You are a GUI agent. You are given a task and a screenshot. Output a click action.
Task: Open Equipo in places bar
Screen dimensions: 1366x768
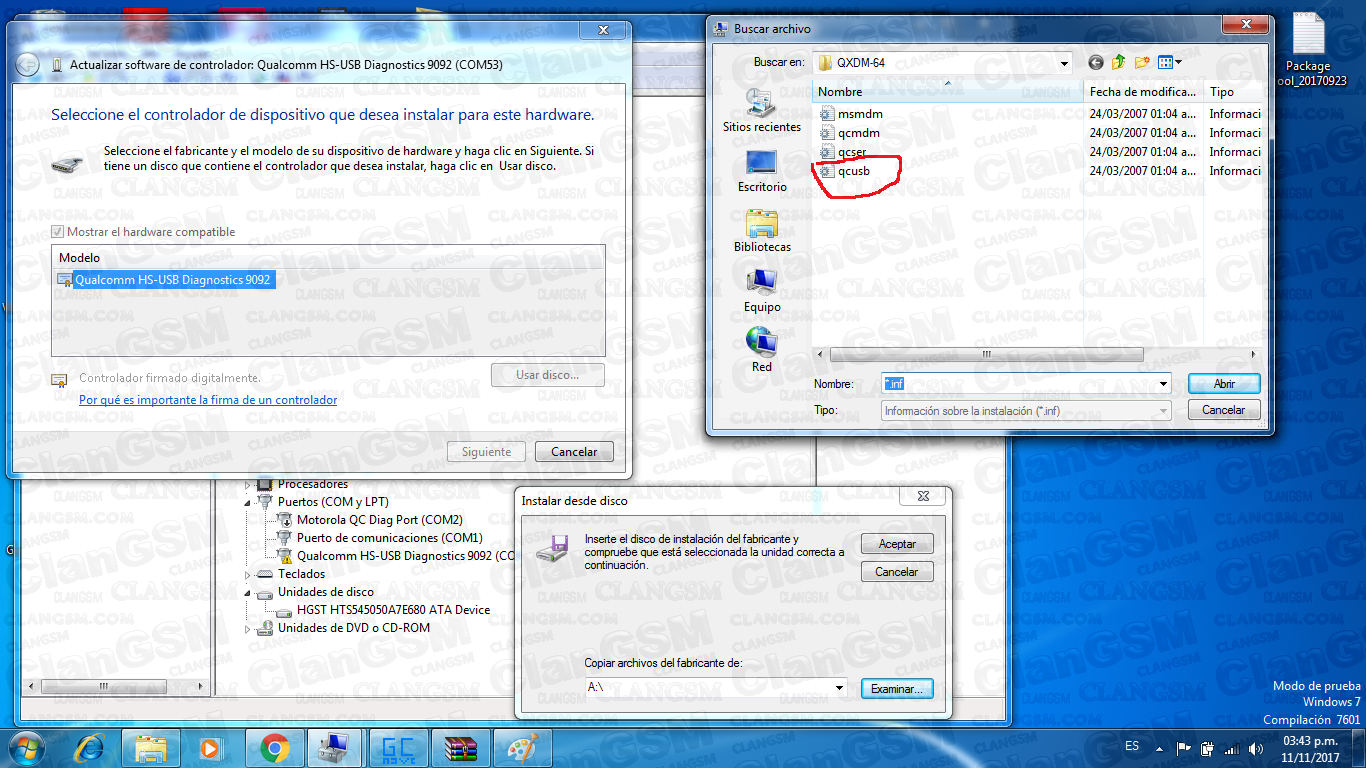(762, 290)
